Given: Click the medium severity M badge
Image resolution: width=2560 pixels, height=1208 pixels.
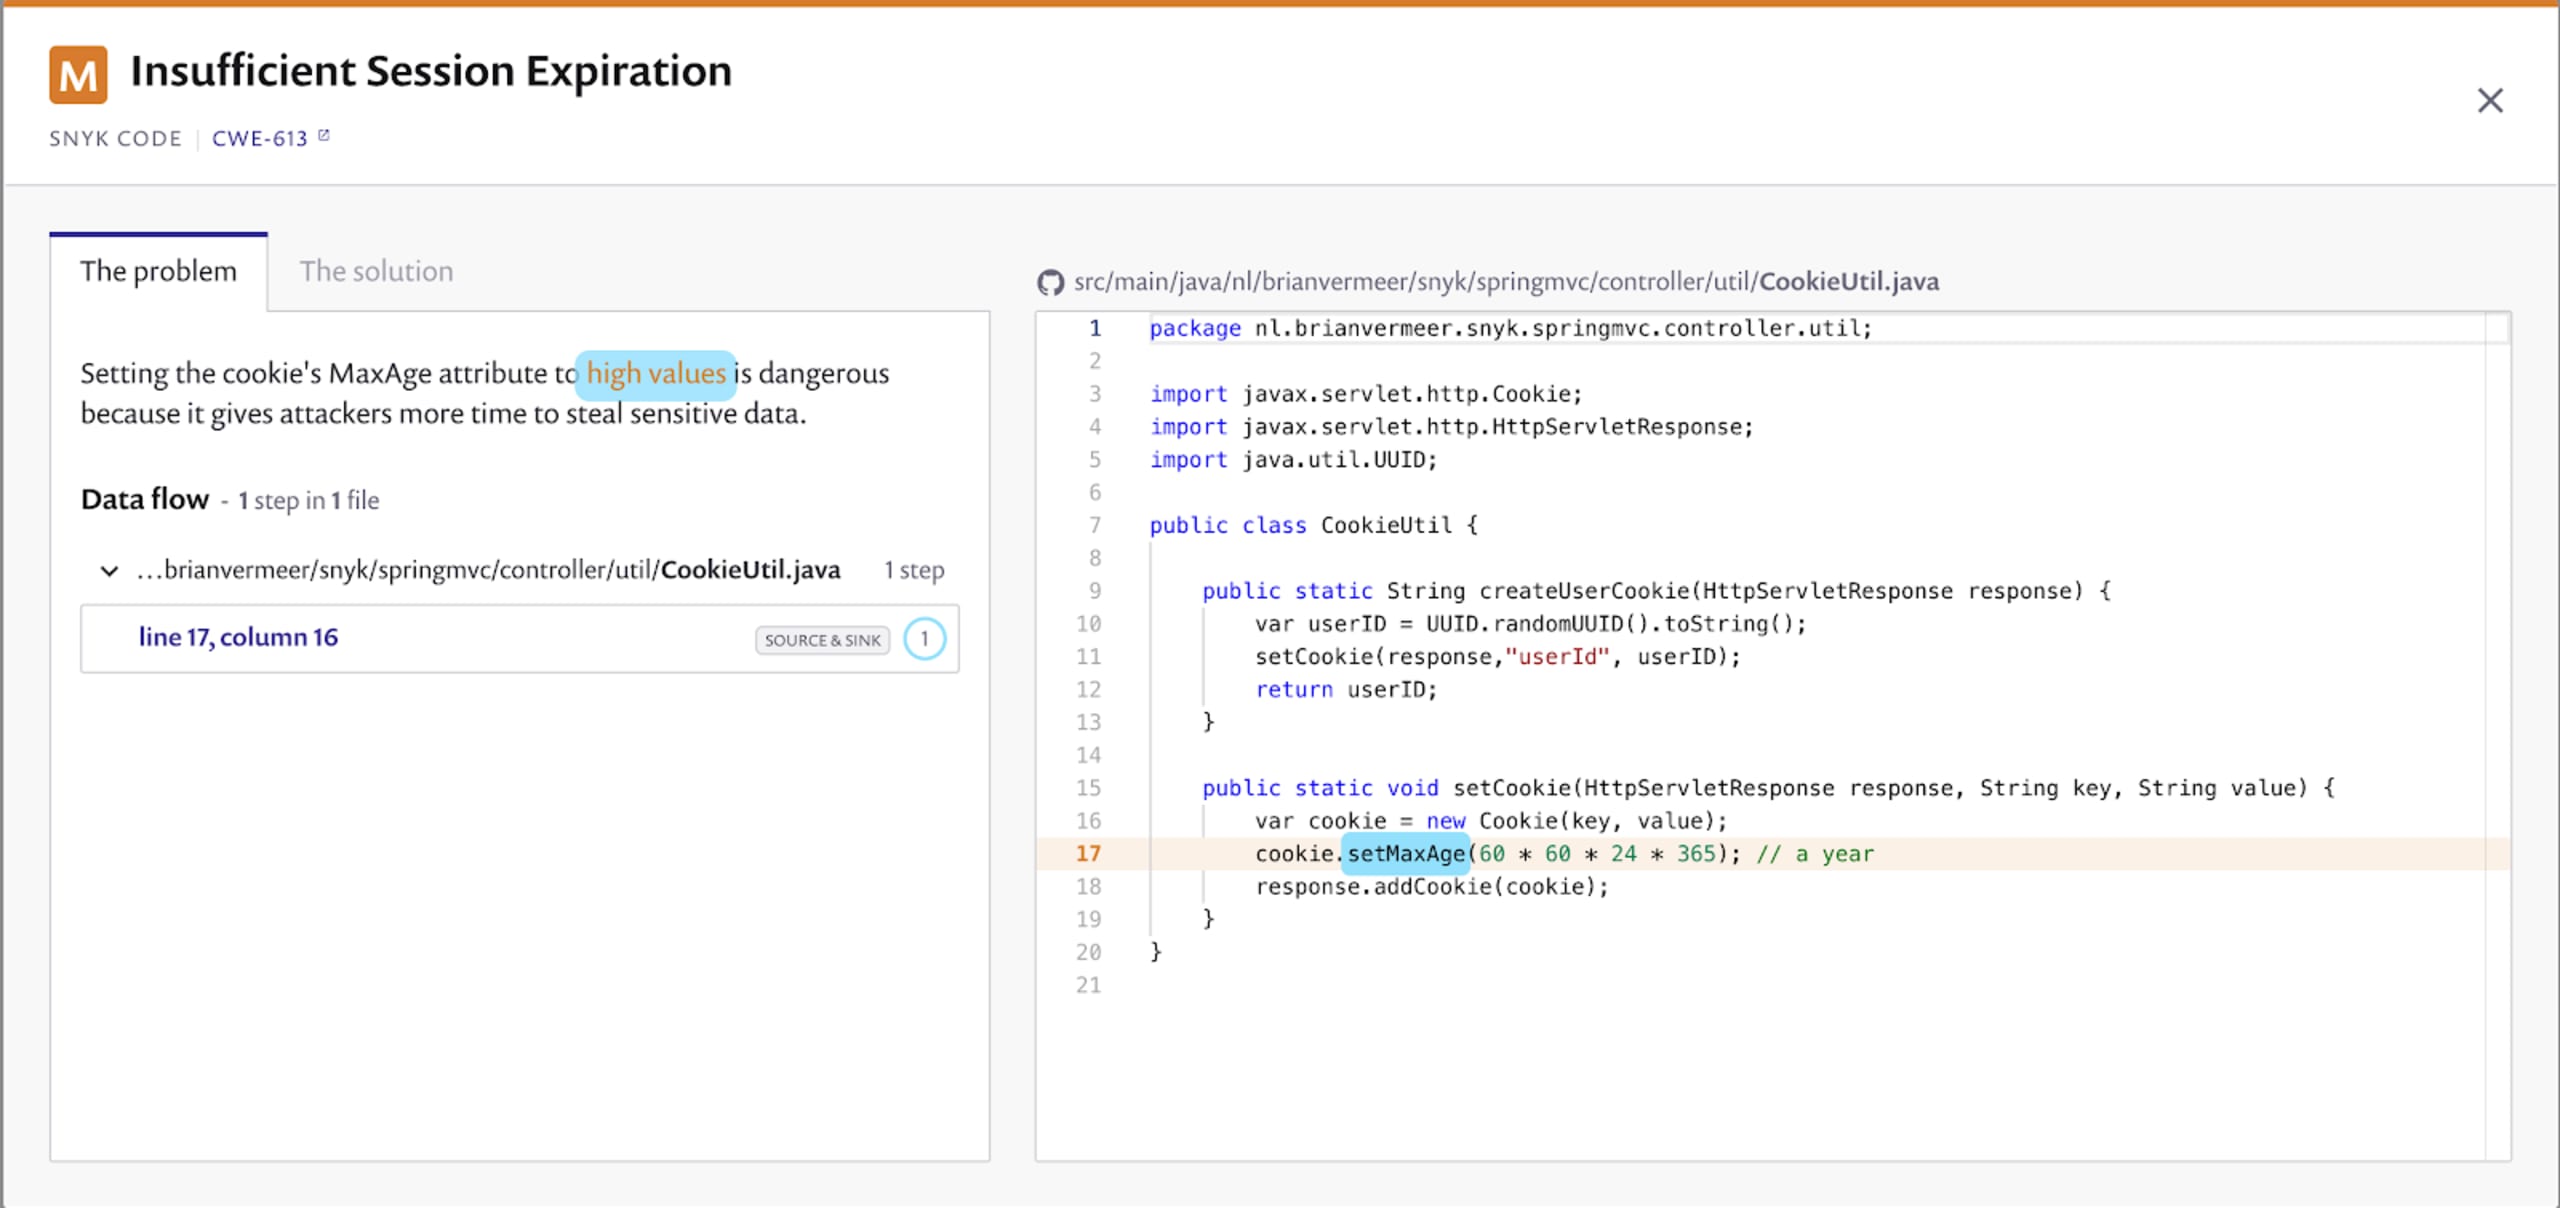Looking at the screenshot, I should (x=78, y=75).
